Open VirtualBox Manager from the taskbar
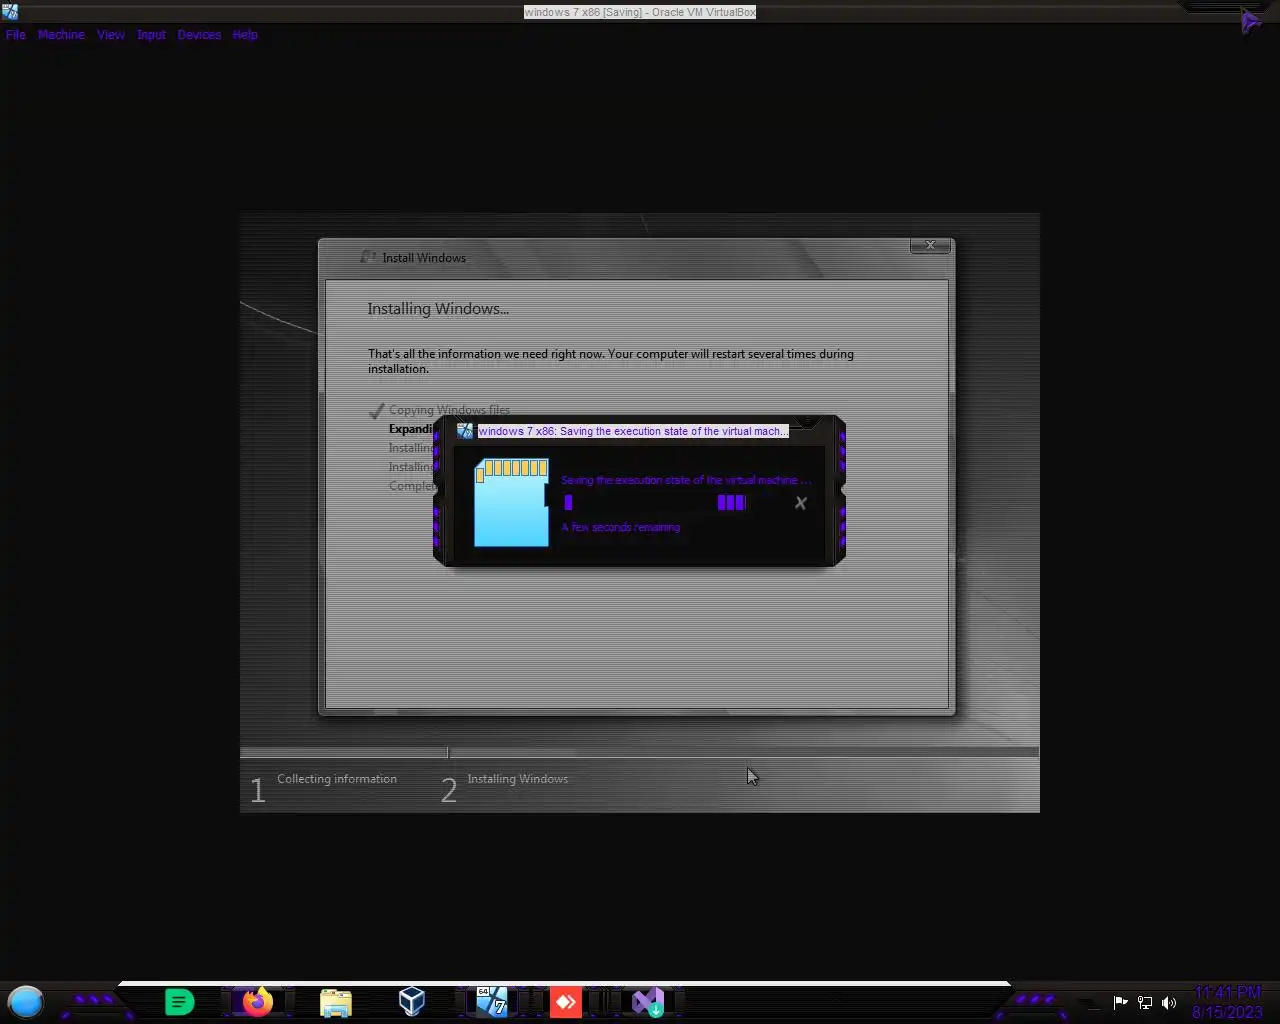Viewport: 1280px width, 1024px height. point(412,1001)
